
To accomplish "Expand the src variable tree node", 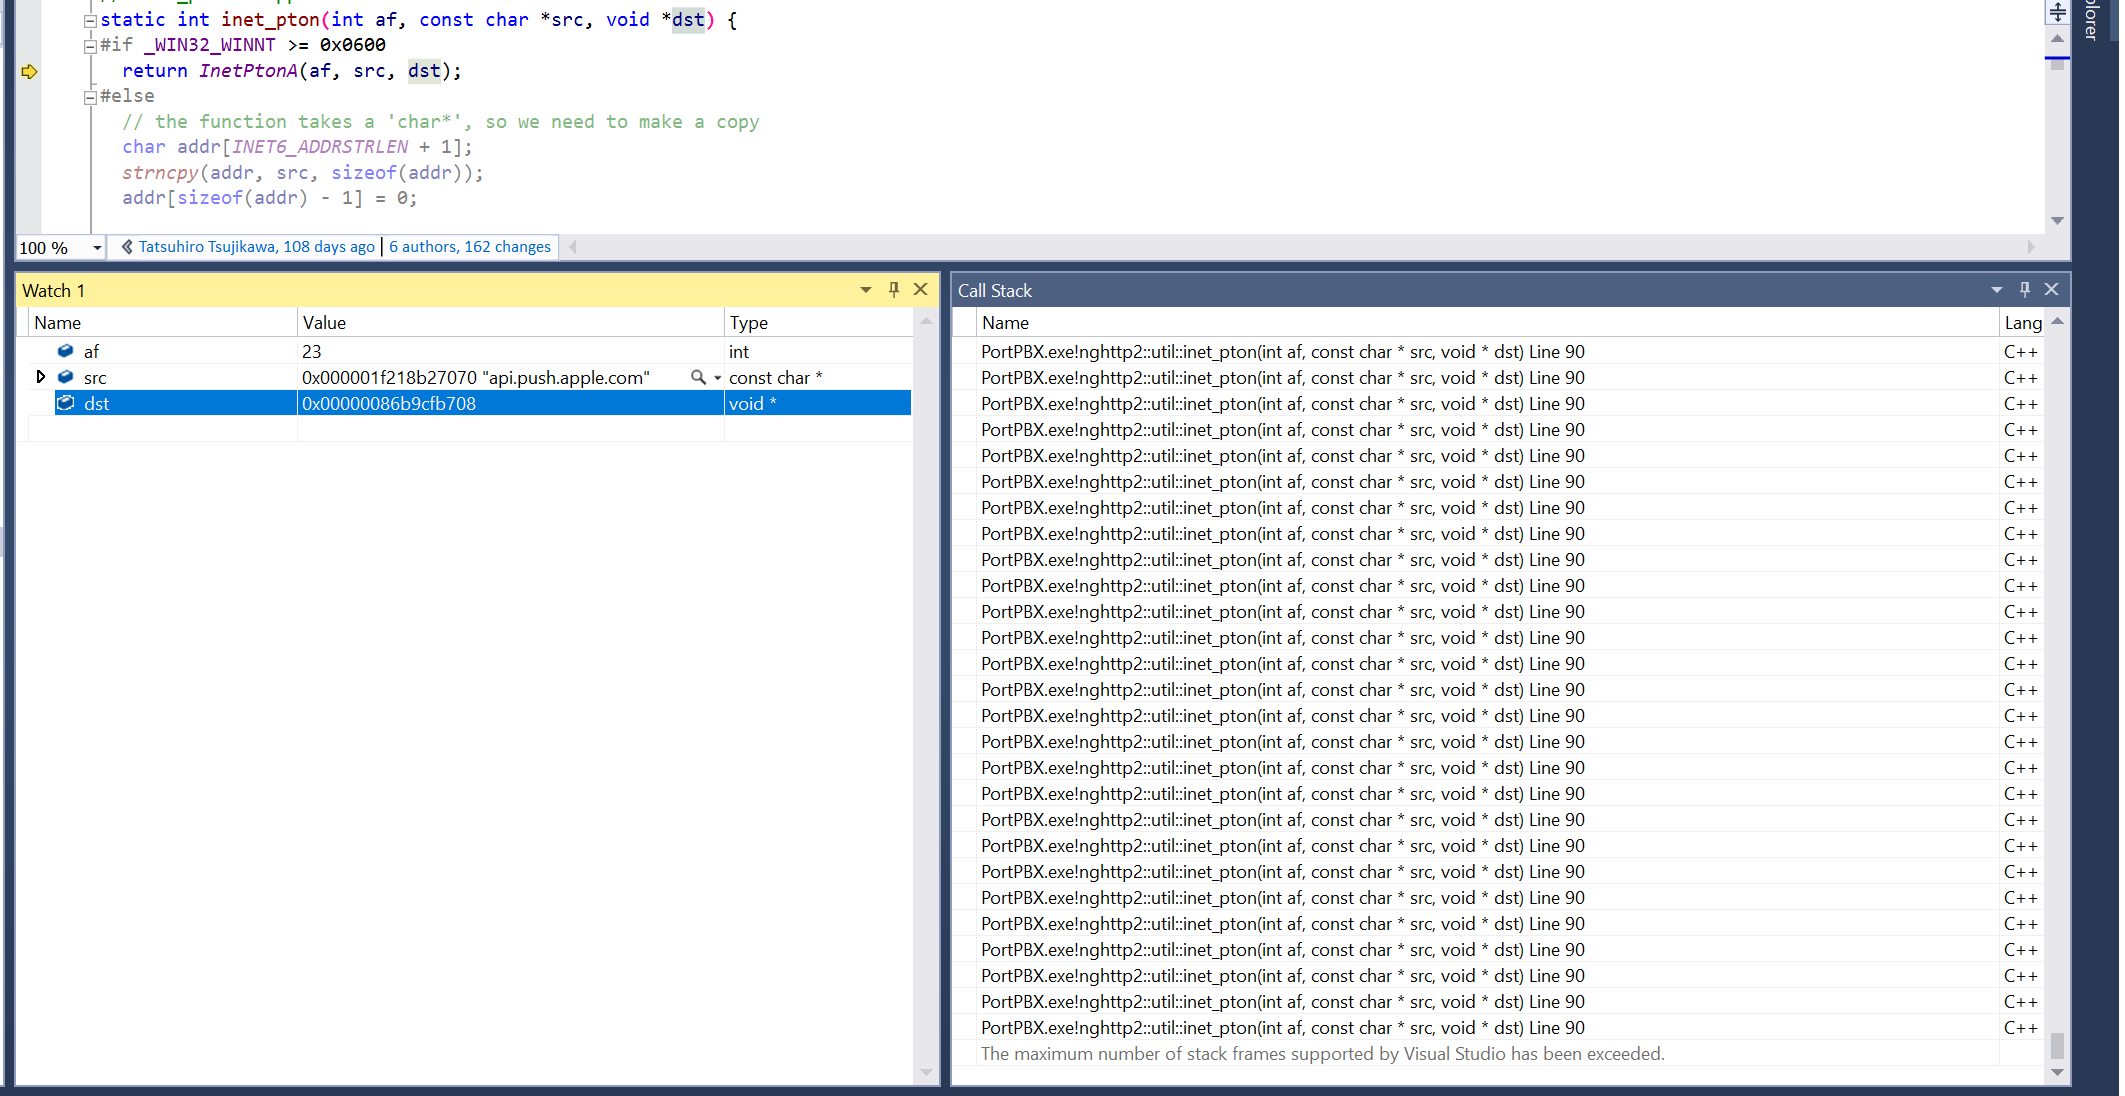I will 41,377.
